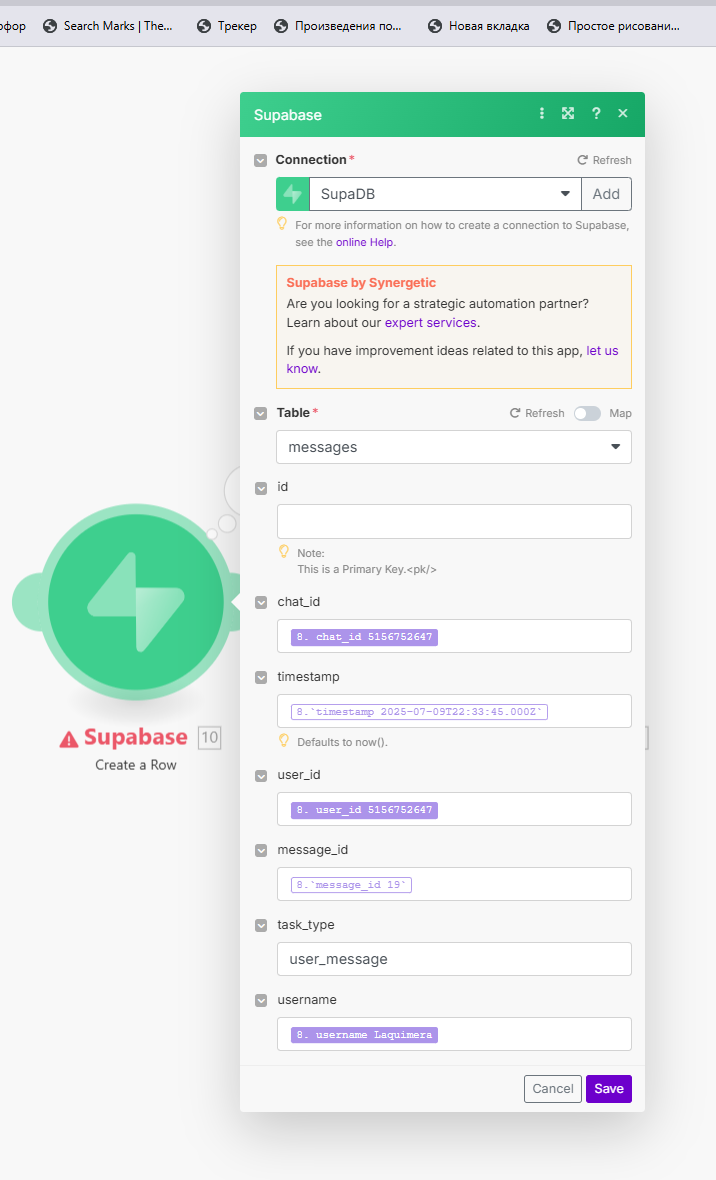This screenshot has height=1180, width=716.
Task: Click the Table Refresh icon
Action: pos(515,413)
